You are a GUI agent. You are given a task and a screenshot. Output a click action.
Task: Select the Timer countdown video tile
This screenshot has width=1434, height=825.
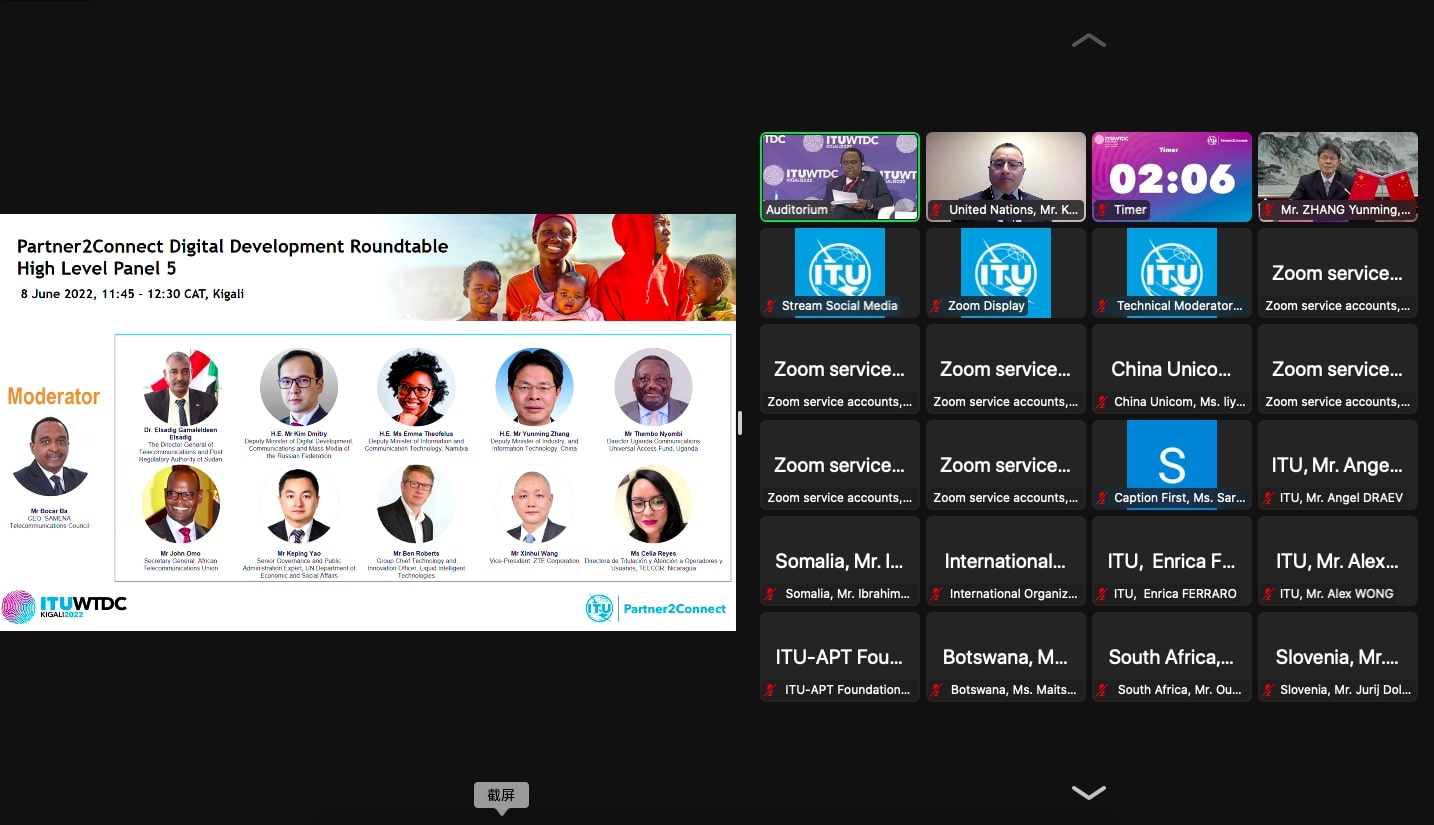point(1172,177)
